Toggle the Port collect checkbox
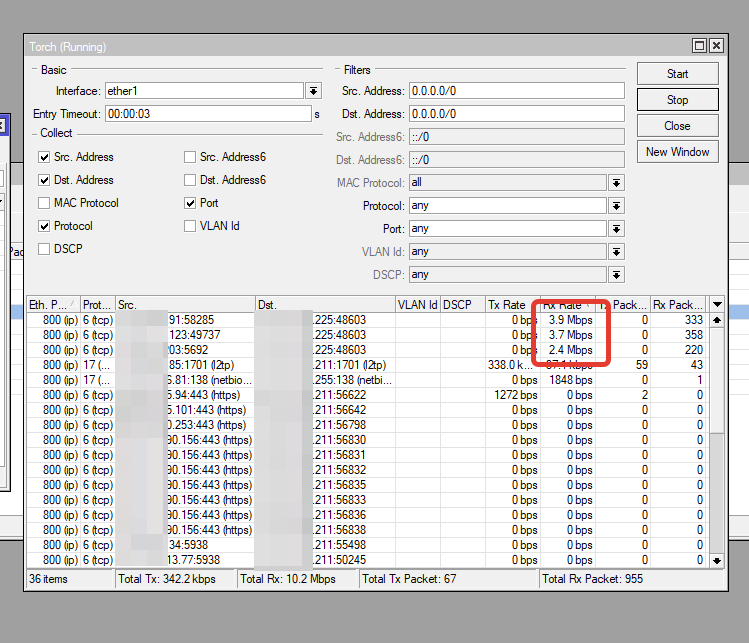The image size is (749, 643). 190,203
